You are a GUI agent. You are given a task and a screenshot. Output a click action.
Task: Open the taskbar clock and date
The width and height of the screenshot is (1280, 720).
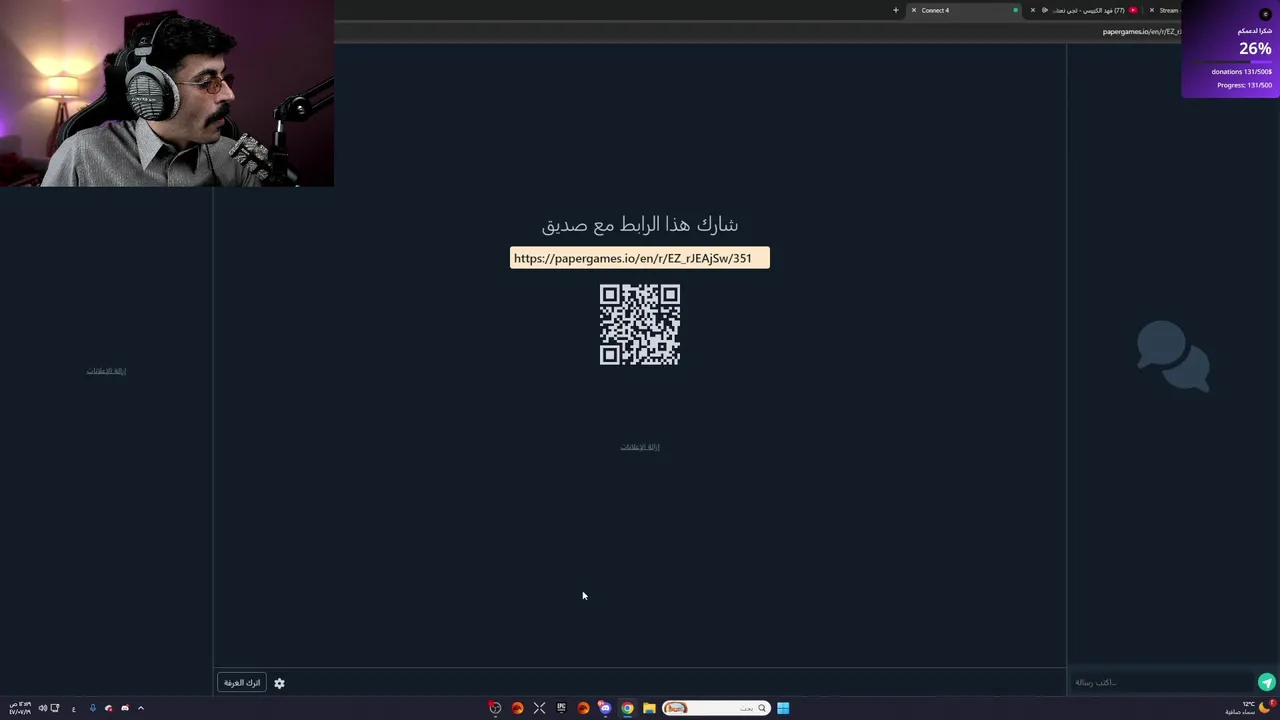pyautogui.click(x=20, y=708)
